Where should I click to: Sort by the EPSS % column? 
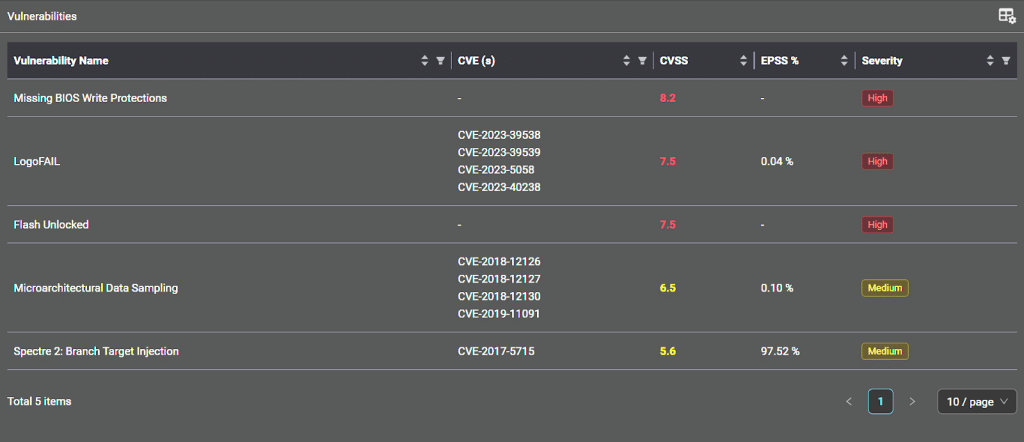pyautogui.click(x=844, y=61)
